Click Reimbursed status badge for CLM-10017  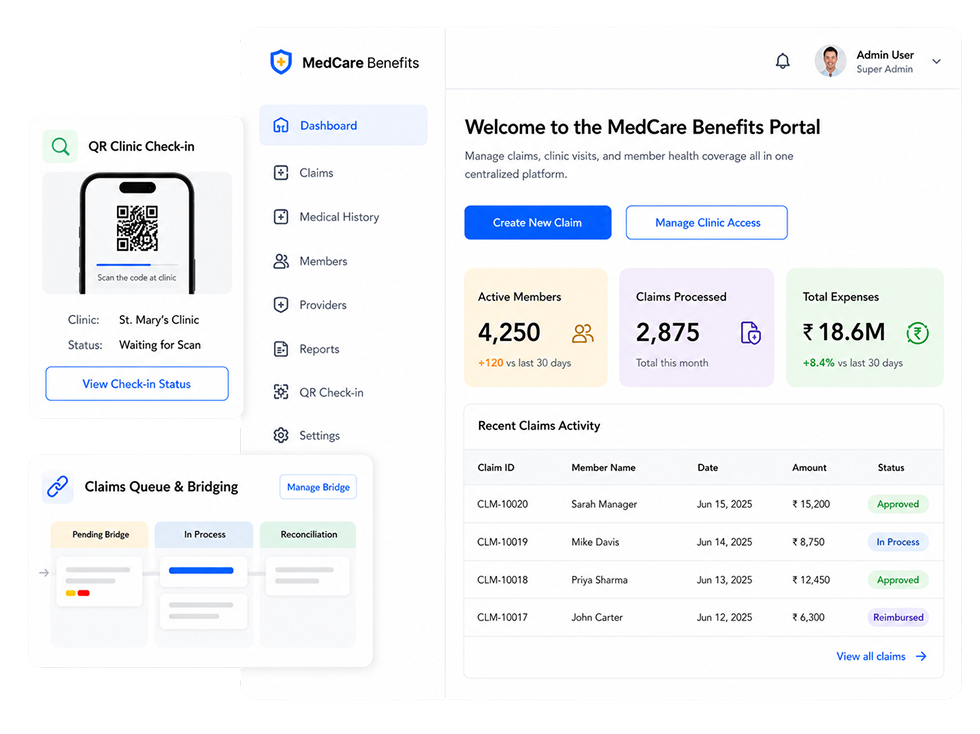tap(898, 617)
